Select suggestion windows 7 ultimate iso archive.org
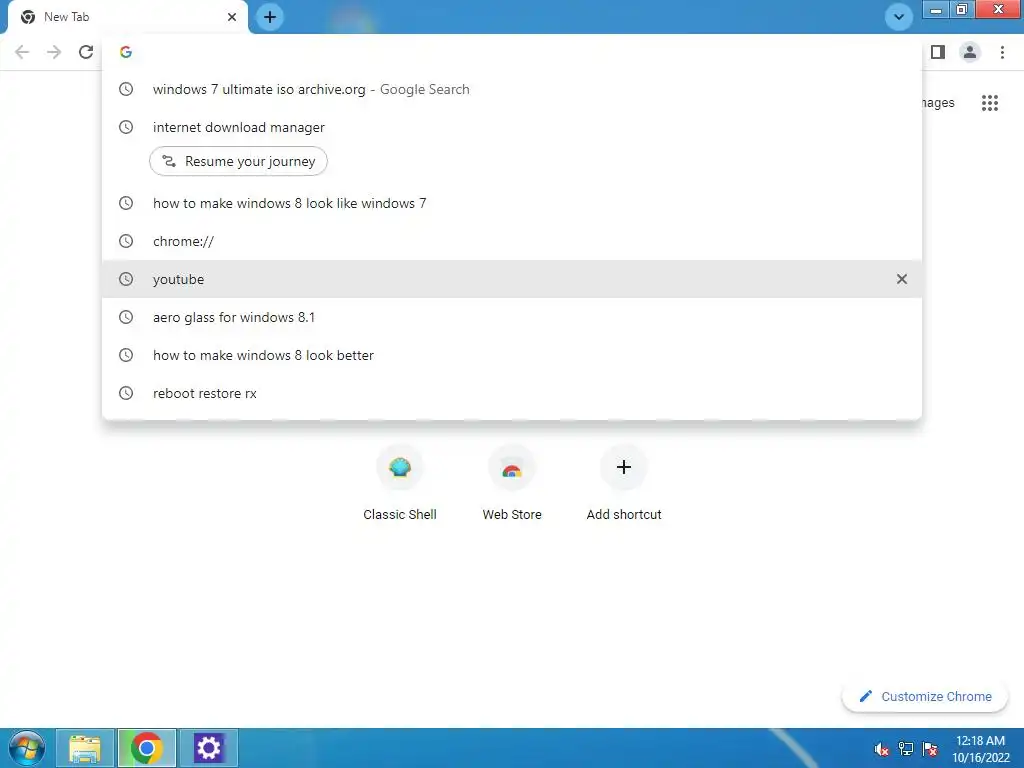The height and width of the screenshot is (768, 1024). (x=512, y=89)
